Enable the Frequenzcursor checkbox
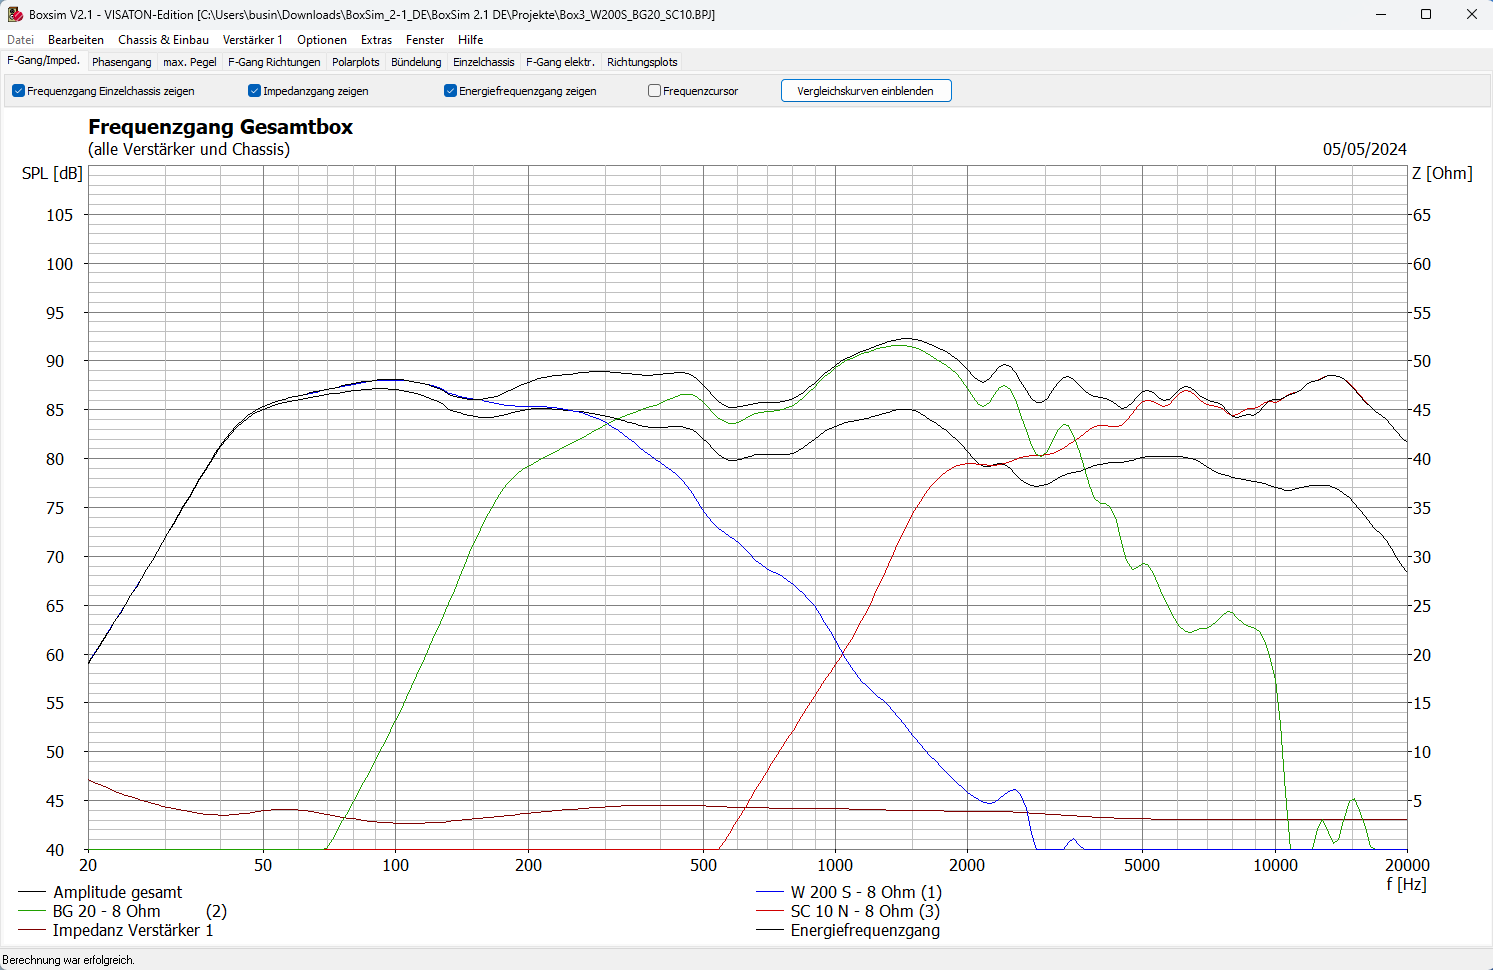The image size is (1493, 970). 655,91
